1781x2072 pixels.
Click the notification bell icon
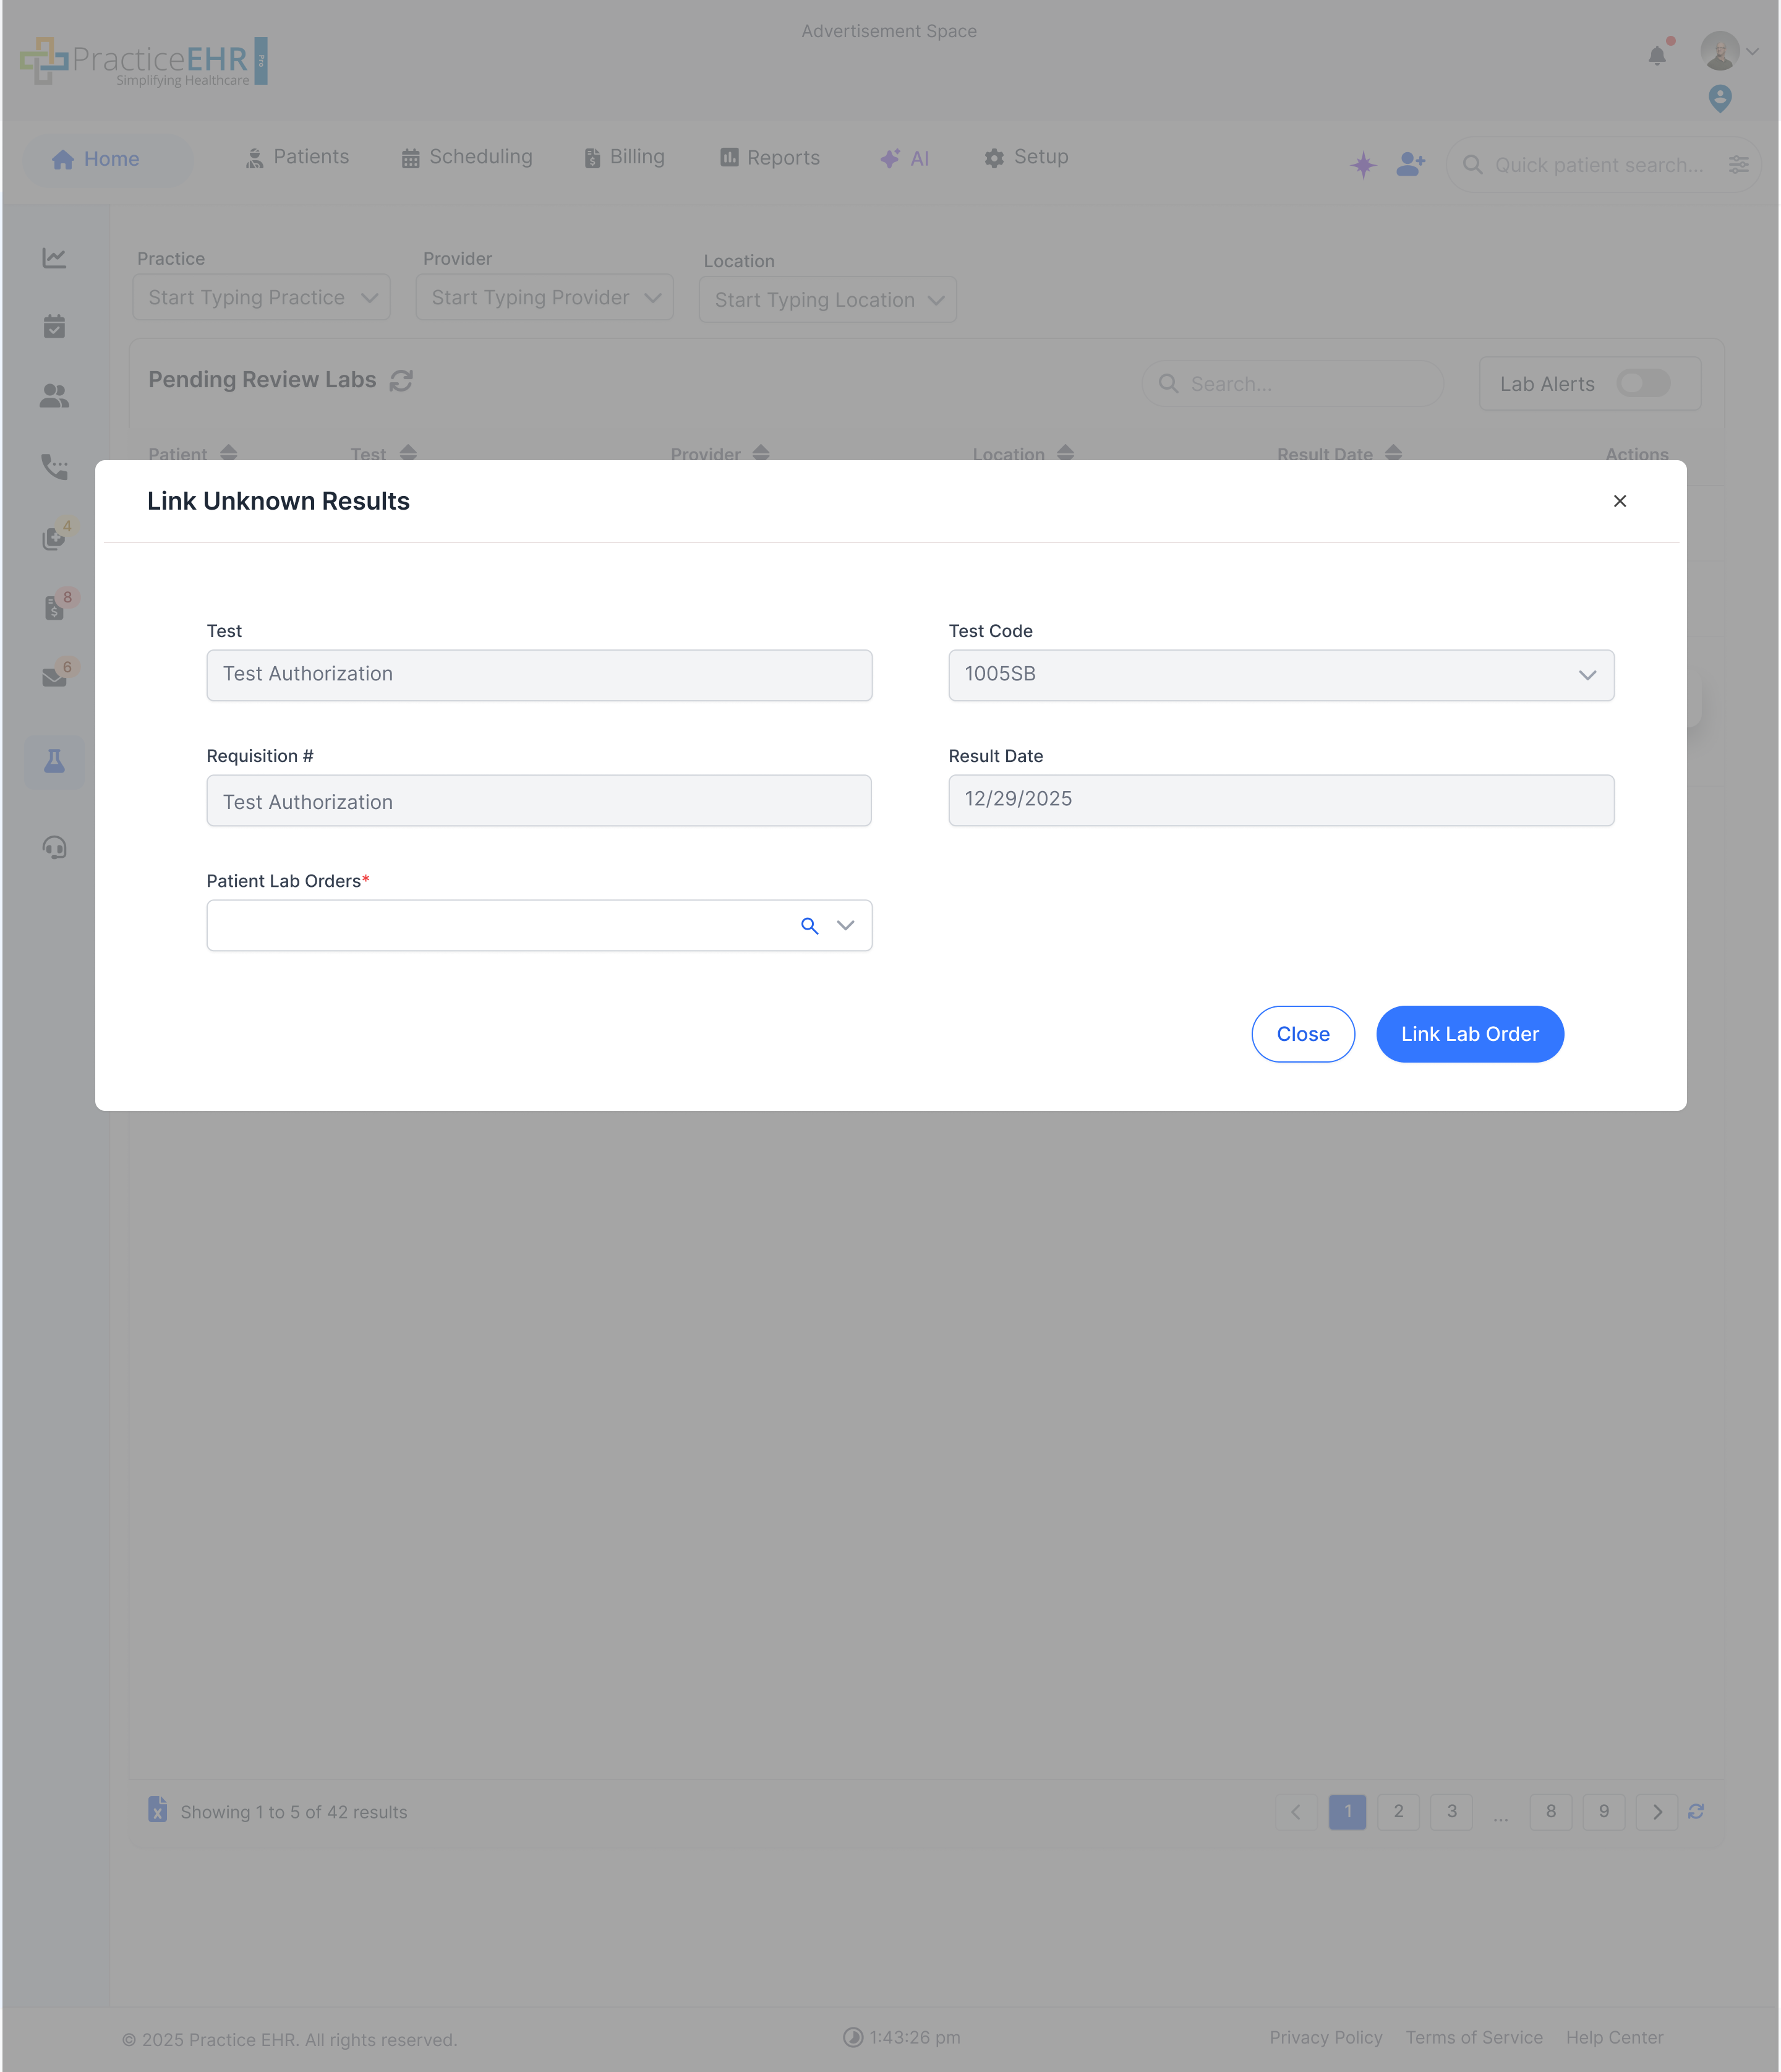(1657, 55)
